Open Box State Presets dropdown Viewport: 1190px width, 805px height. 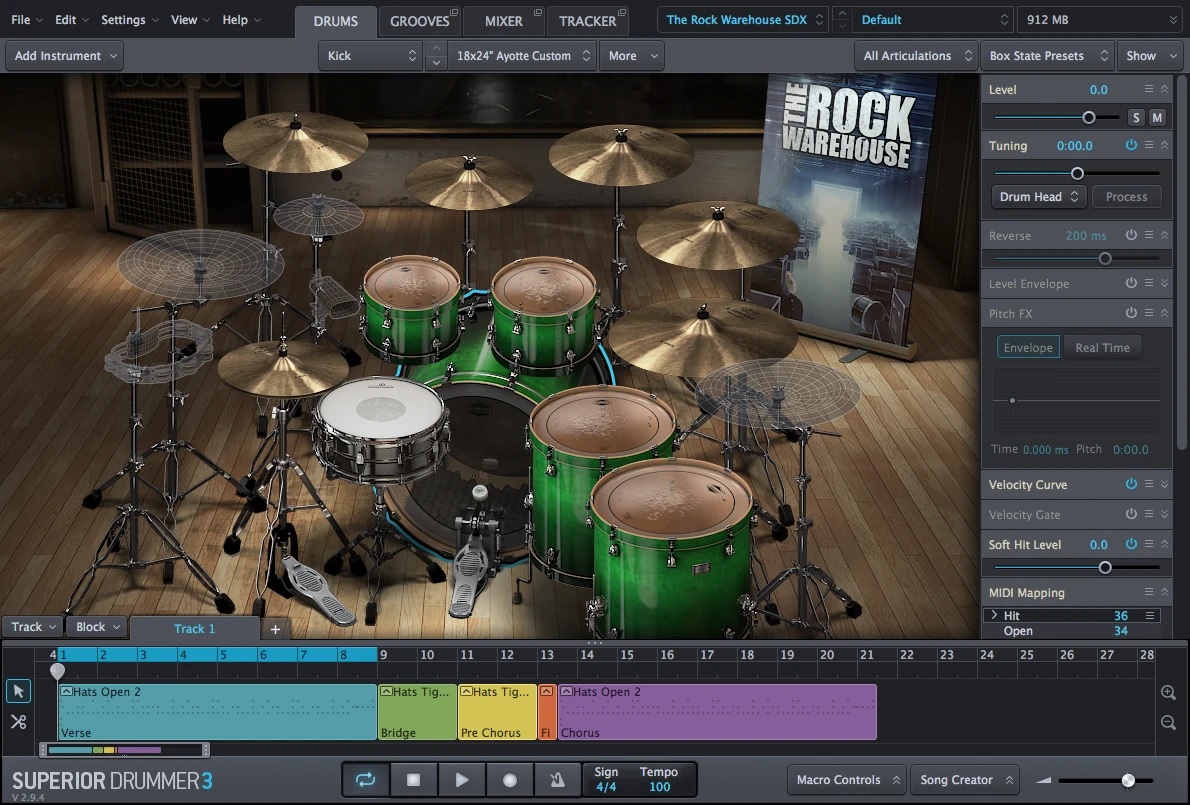[x=1047, y=55]
